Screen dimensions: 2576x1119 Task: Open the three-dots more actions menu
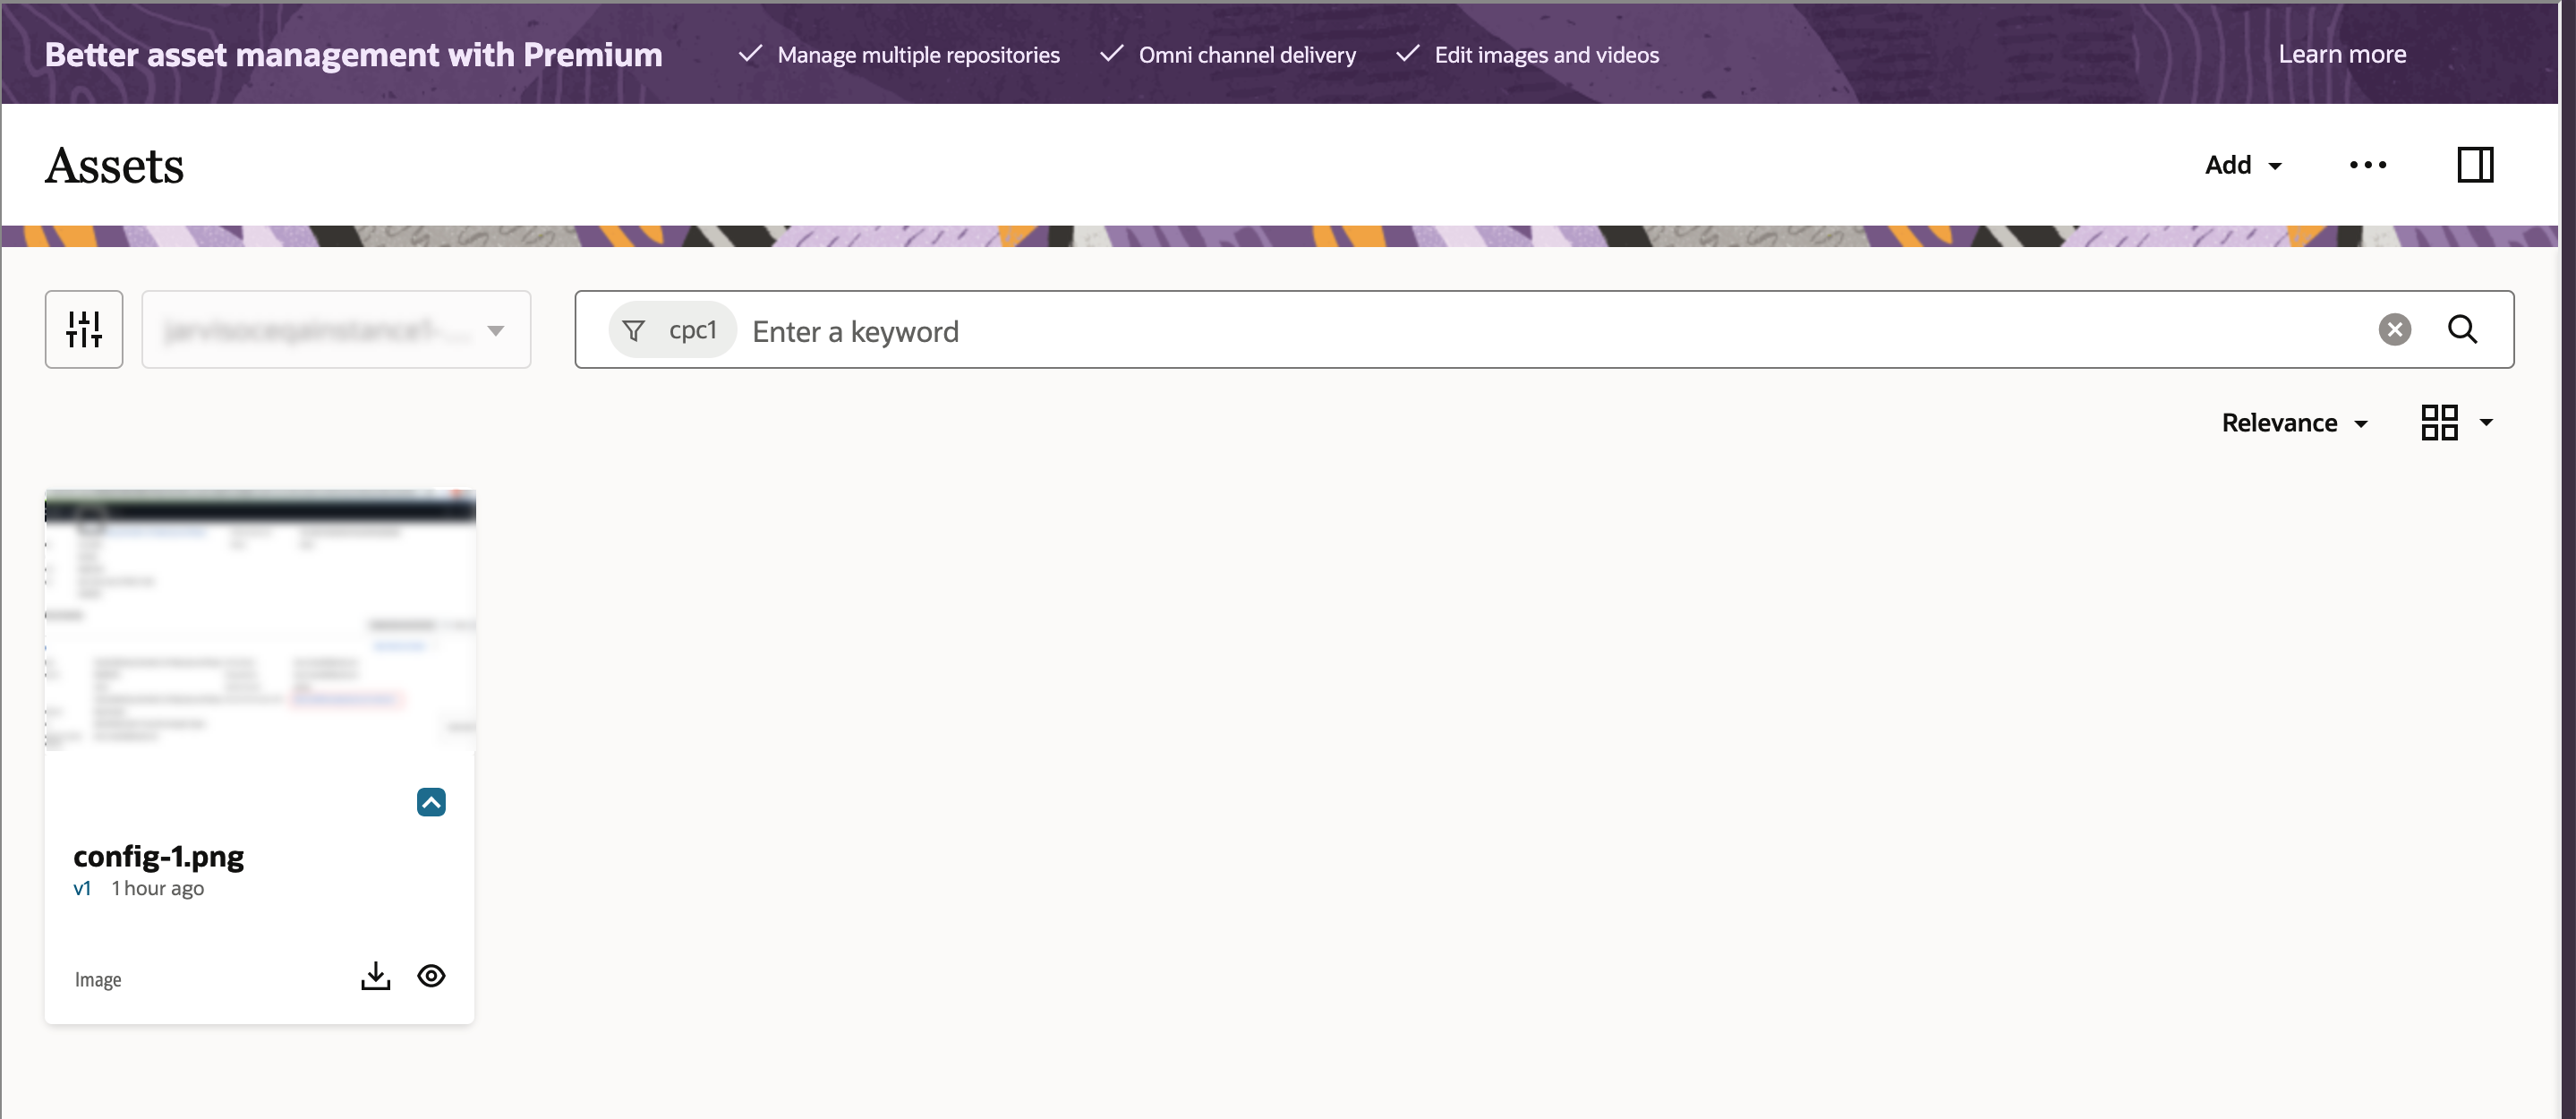click(x=2367, y=165)
